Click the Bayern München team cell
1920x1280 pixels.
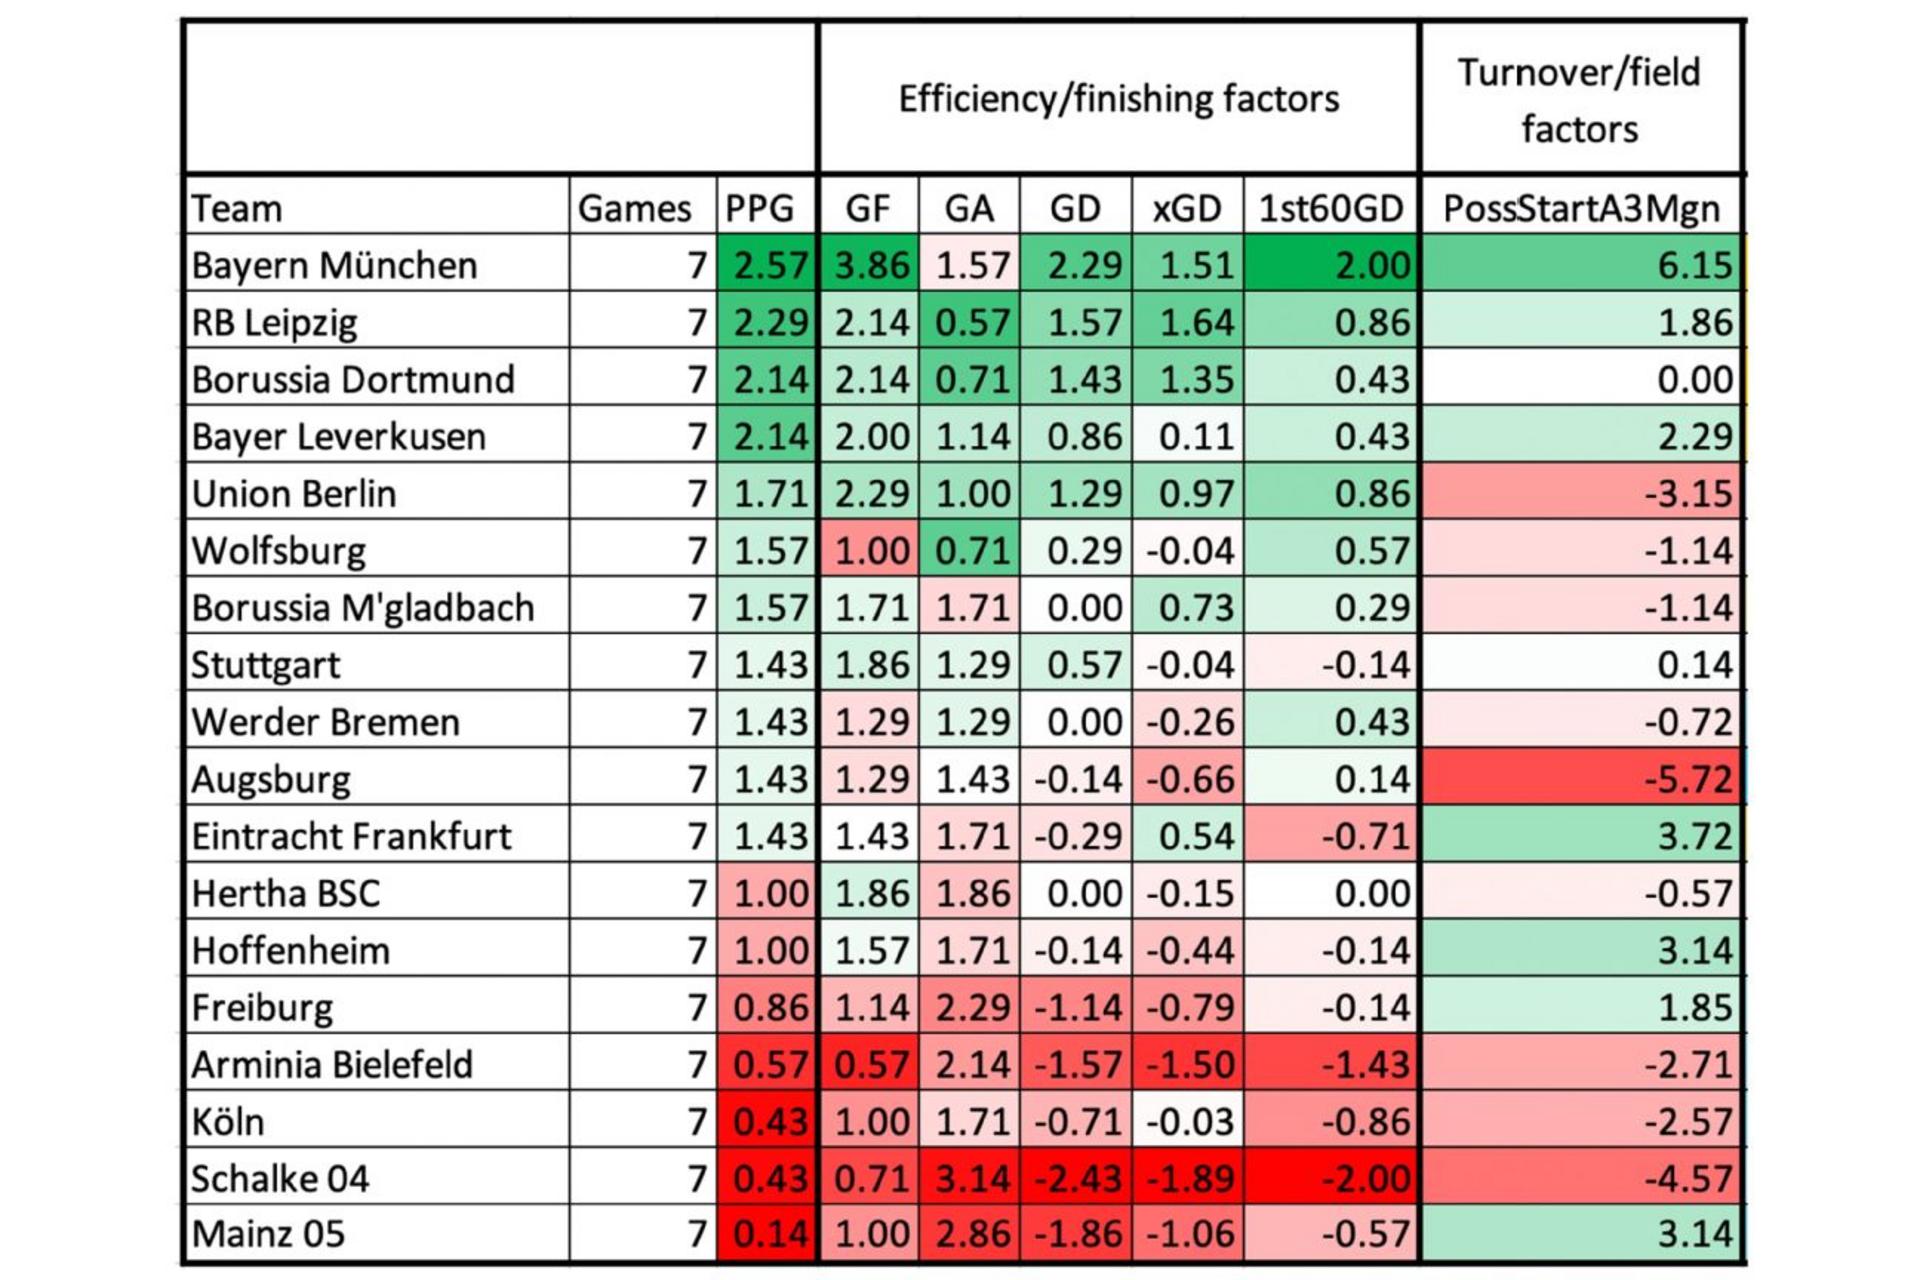point(334,265)
